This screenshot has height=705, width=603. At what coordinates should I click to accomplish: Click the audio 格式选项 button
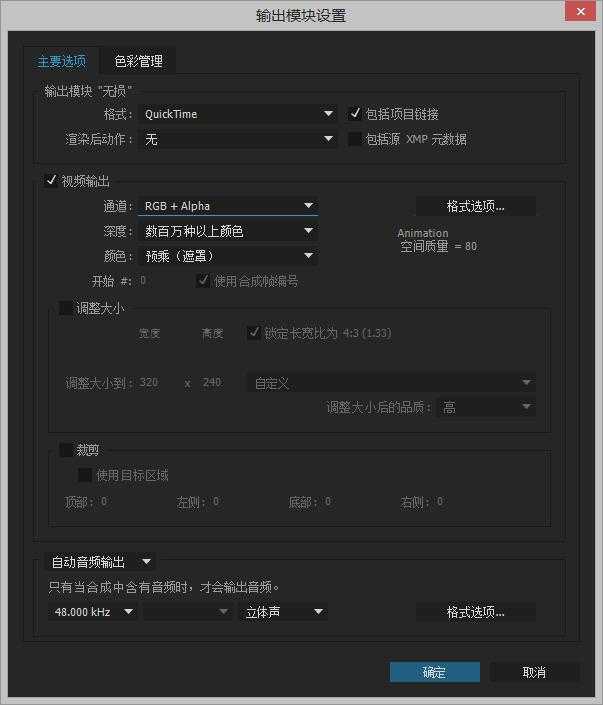[x=476, y=612]
